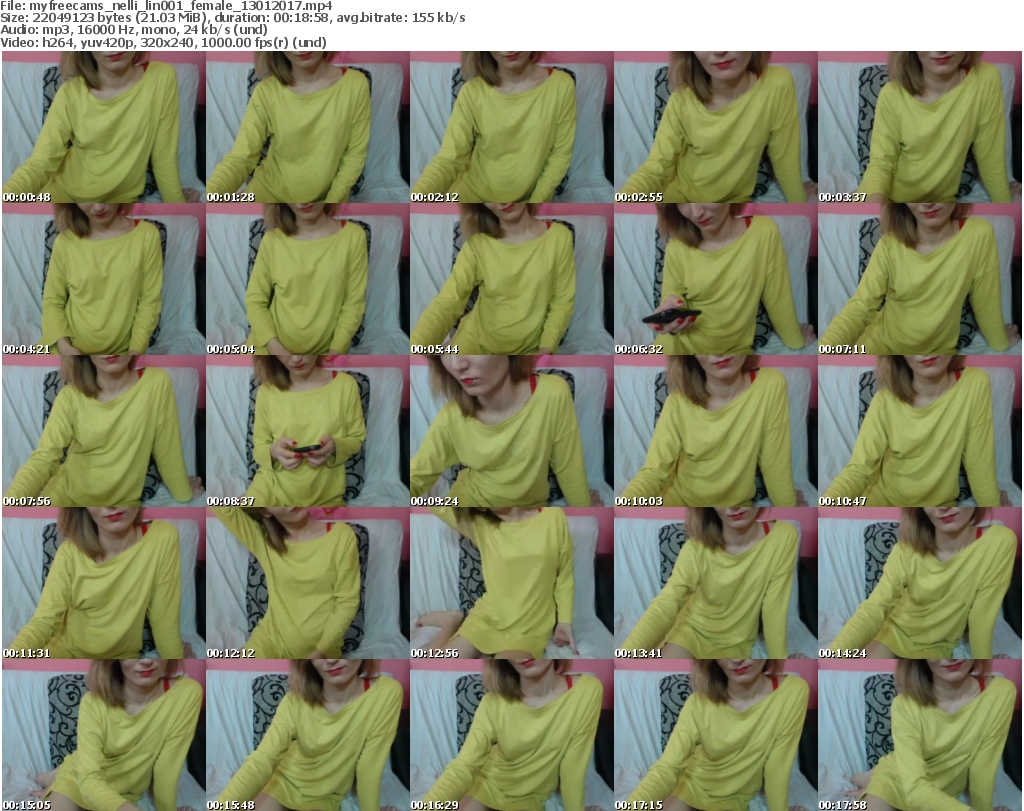
Task: Choose the preview frame marked 00:12:56
Action: click(511, 584)
